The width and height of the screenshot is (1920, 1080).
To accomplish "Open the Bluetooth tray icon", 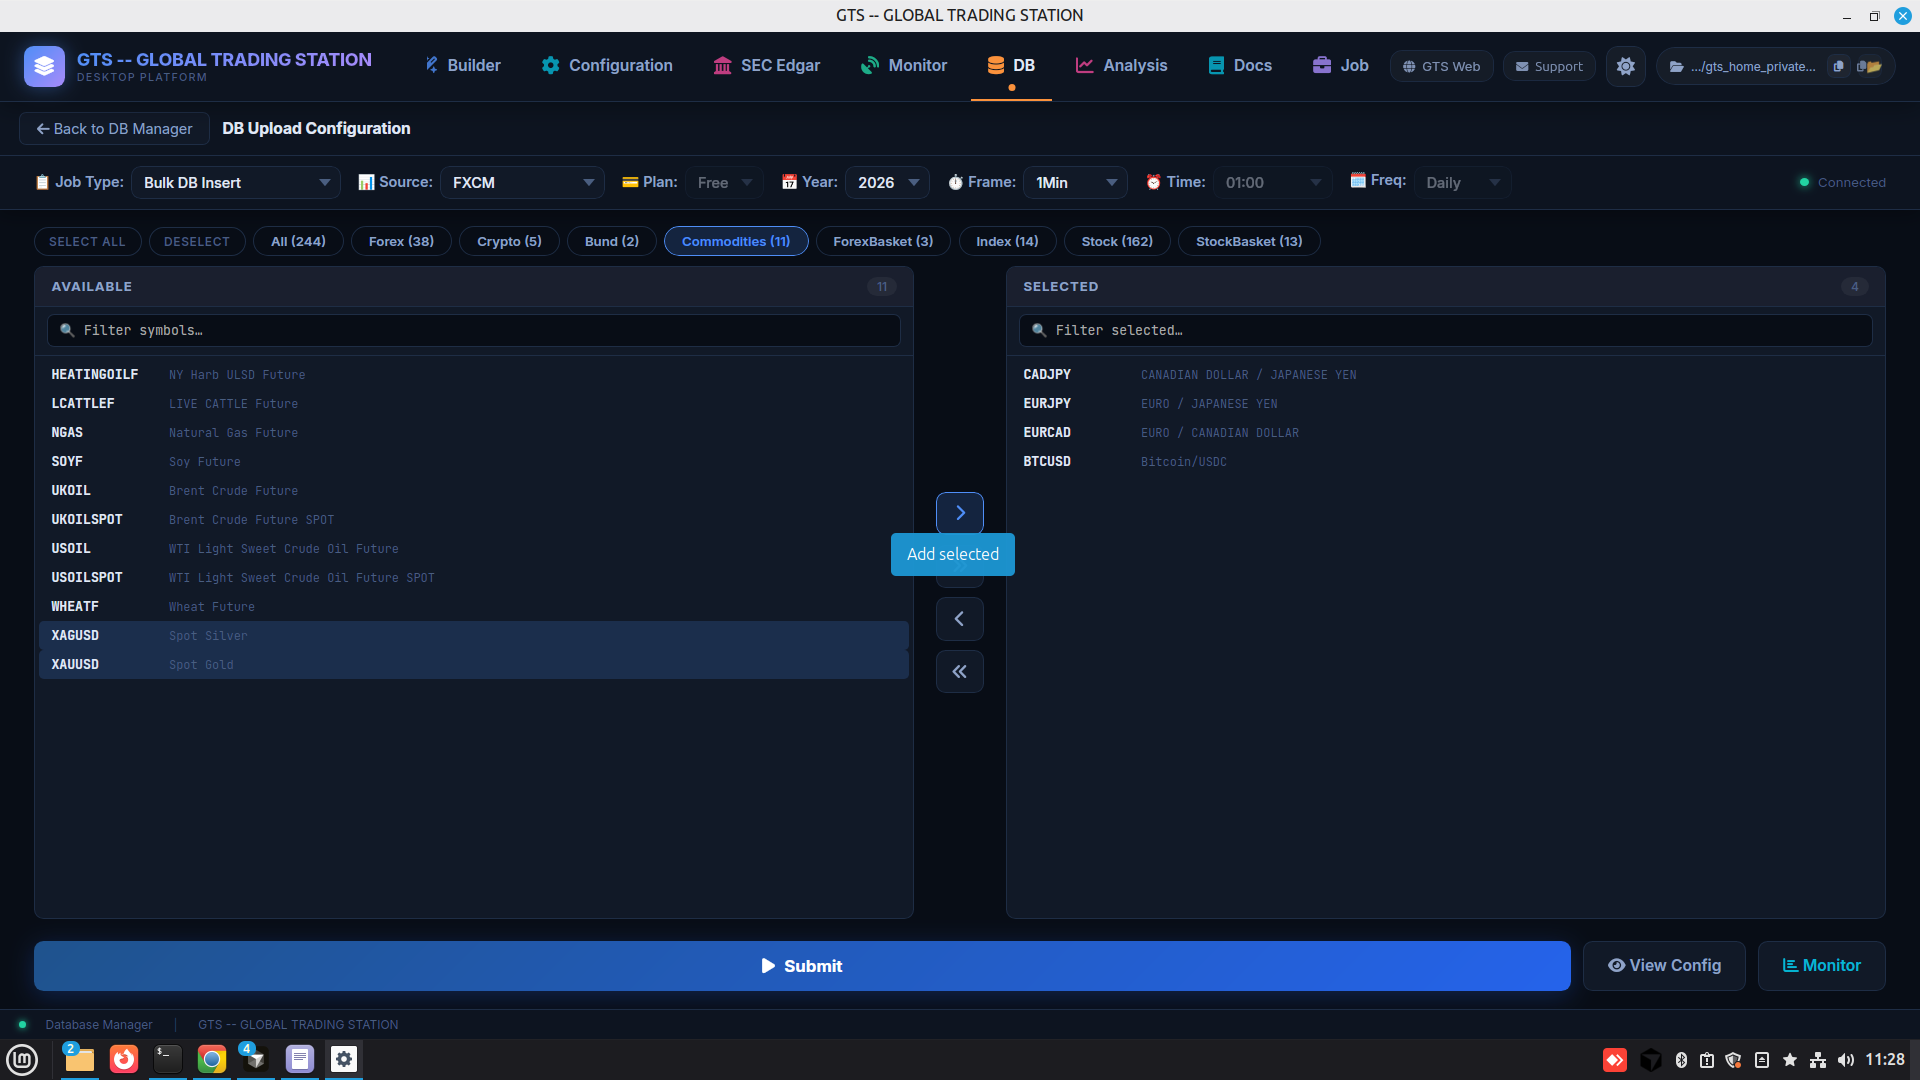I will pyautogui.click(x=1681, y=1060).
